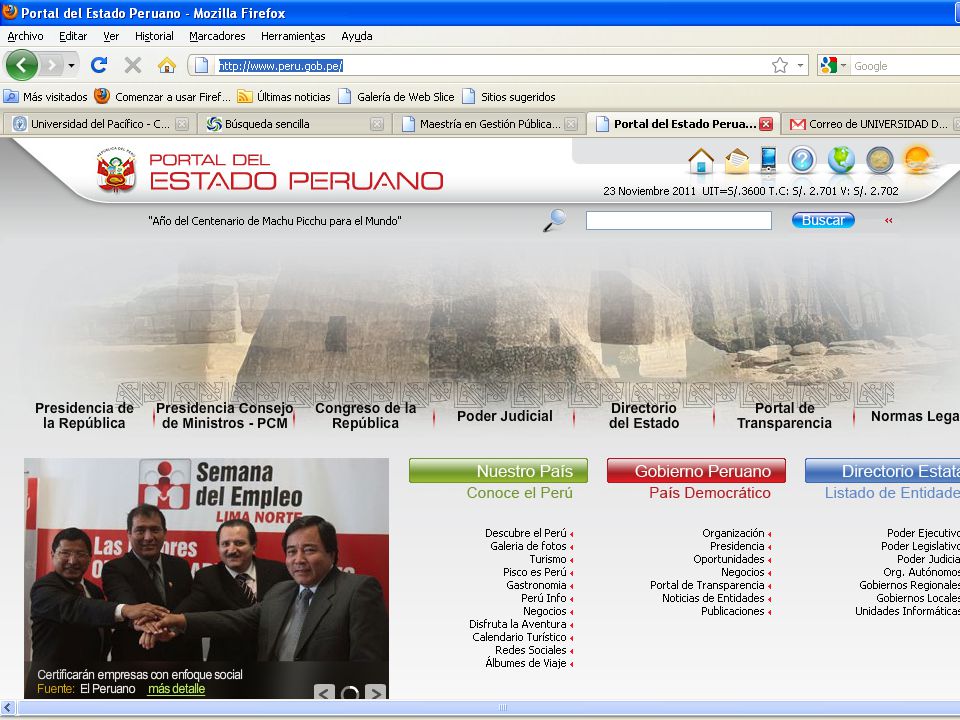Open the Galería de fotos link
The image size is (960, 720).
528,546
